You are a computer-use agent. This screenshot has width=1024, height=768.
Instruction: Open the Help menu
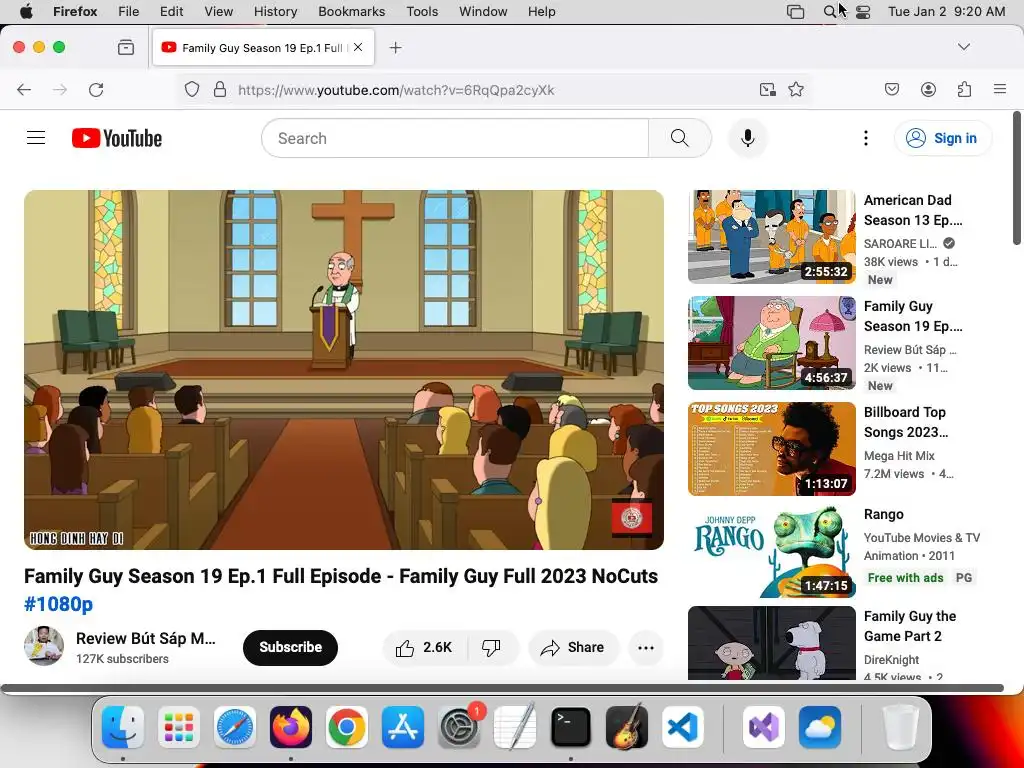(x=541, y=12)
